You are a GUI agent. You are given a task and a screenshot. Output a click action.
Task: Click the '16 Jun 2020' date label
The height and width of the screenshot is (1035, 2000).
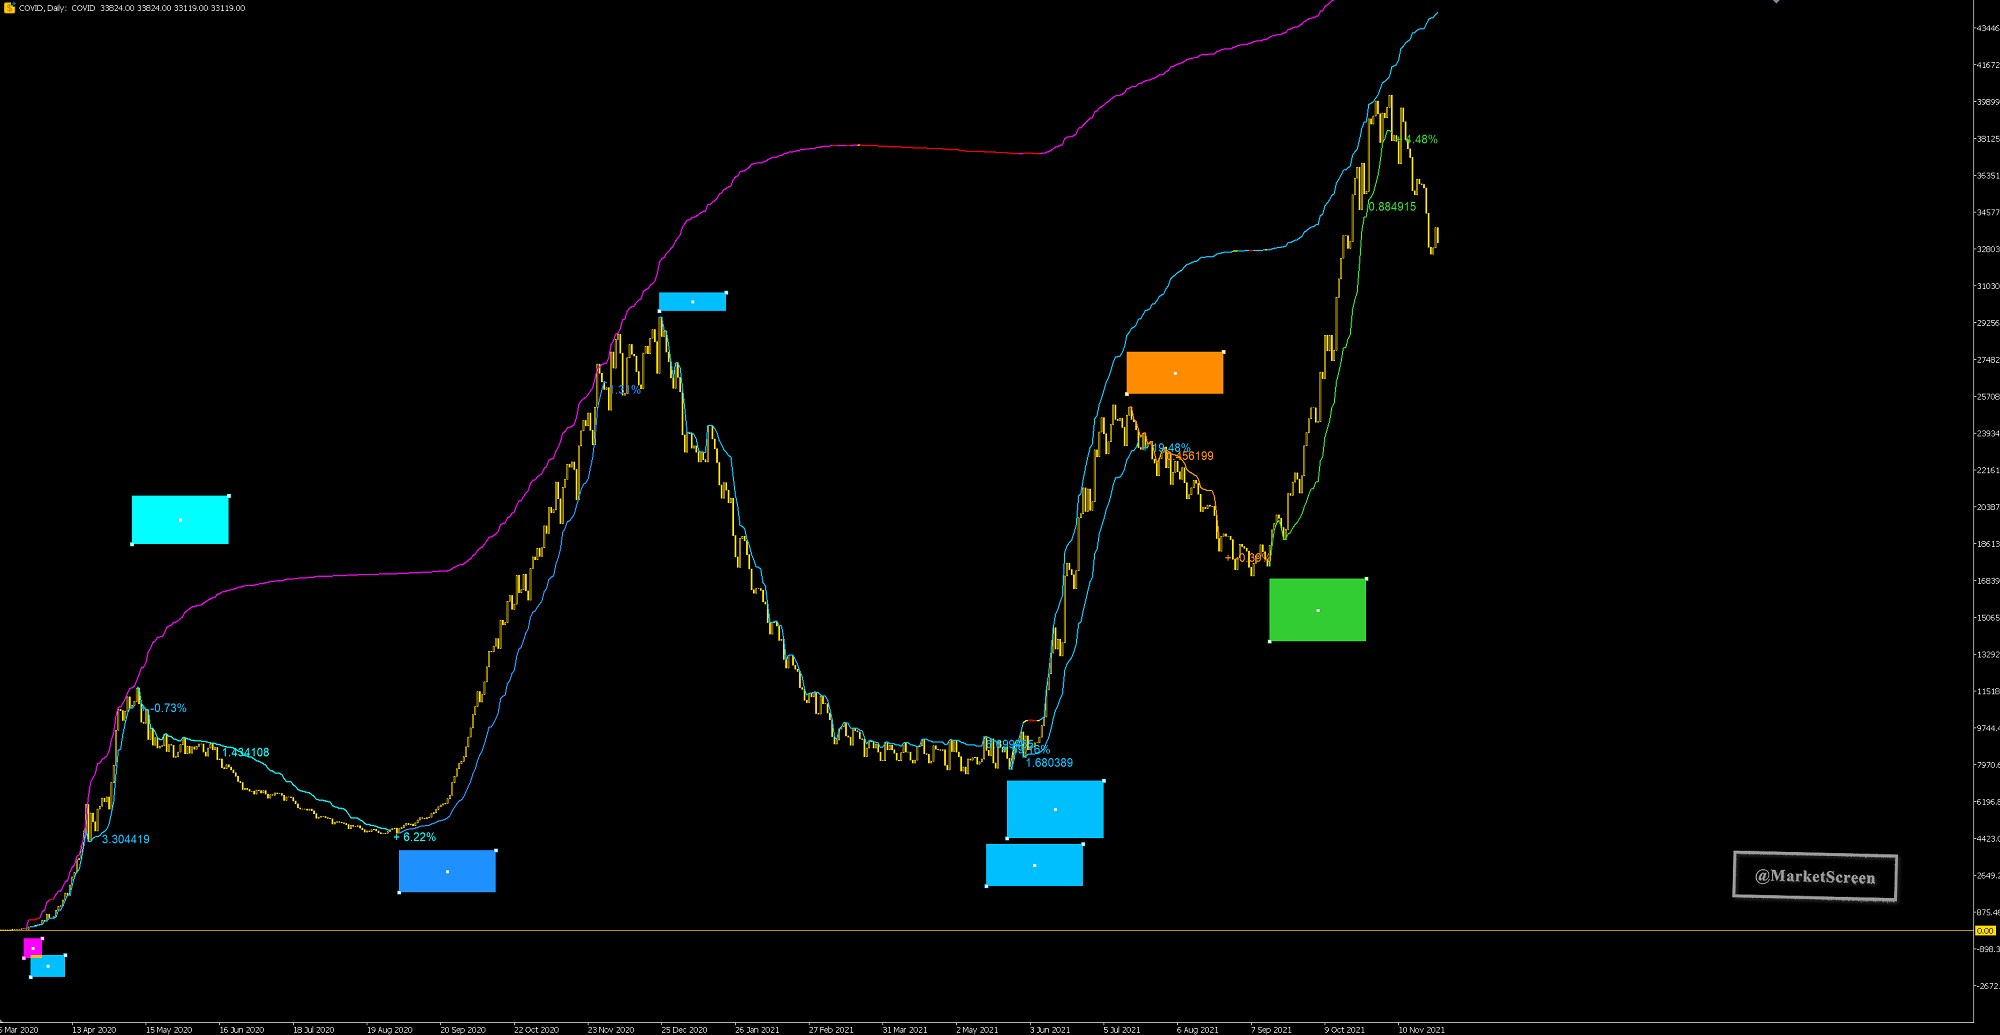tap(242, 1030)
